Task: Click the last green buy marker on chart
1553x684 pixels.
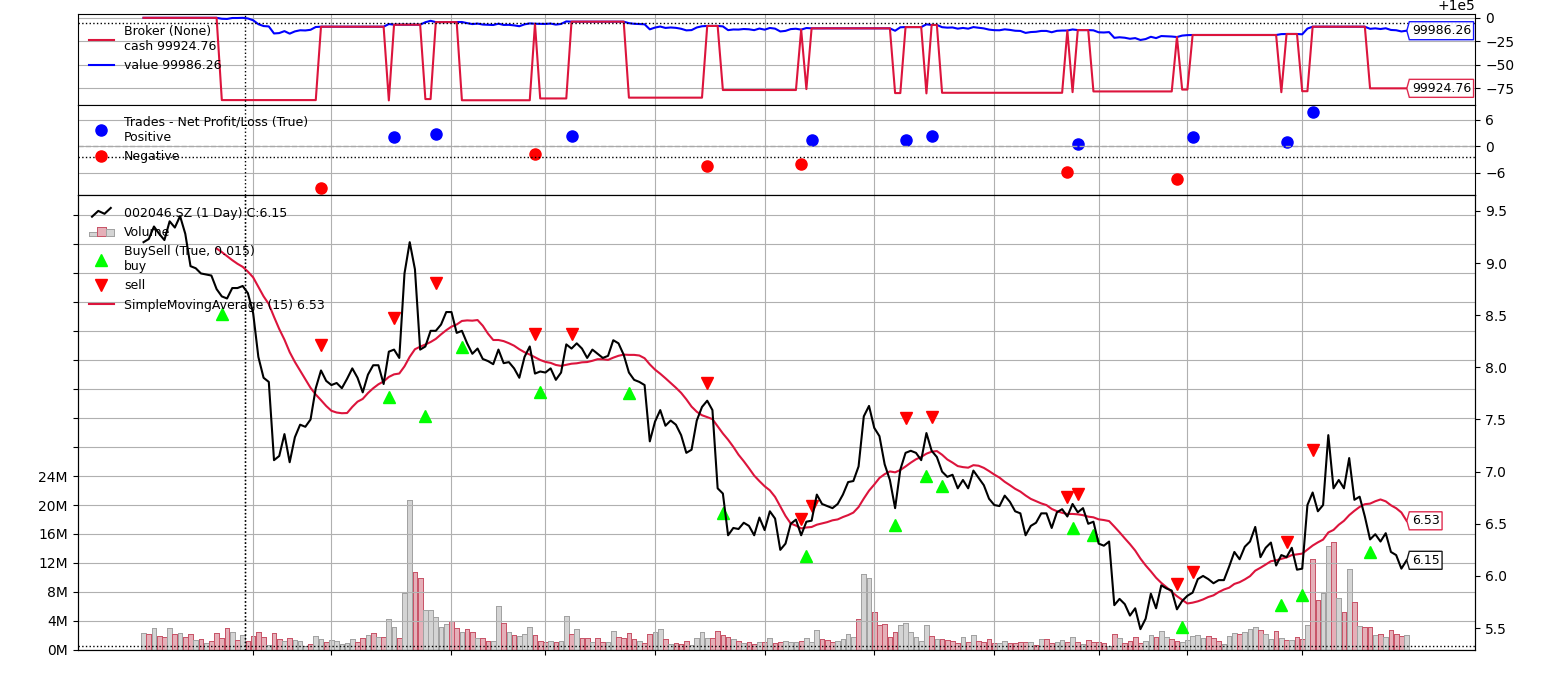Action: tap(1370, 552)
